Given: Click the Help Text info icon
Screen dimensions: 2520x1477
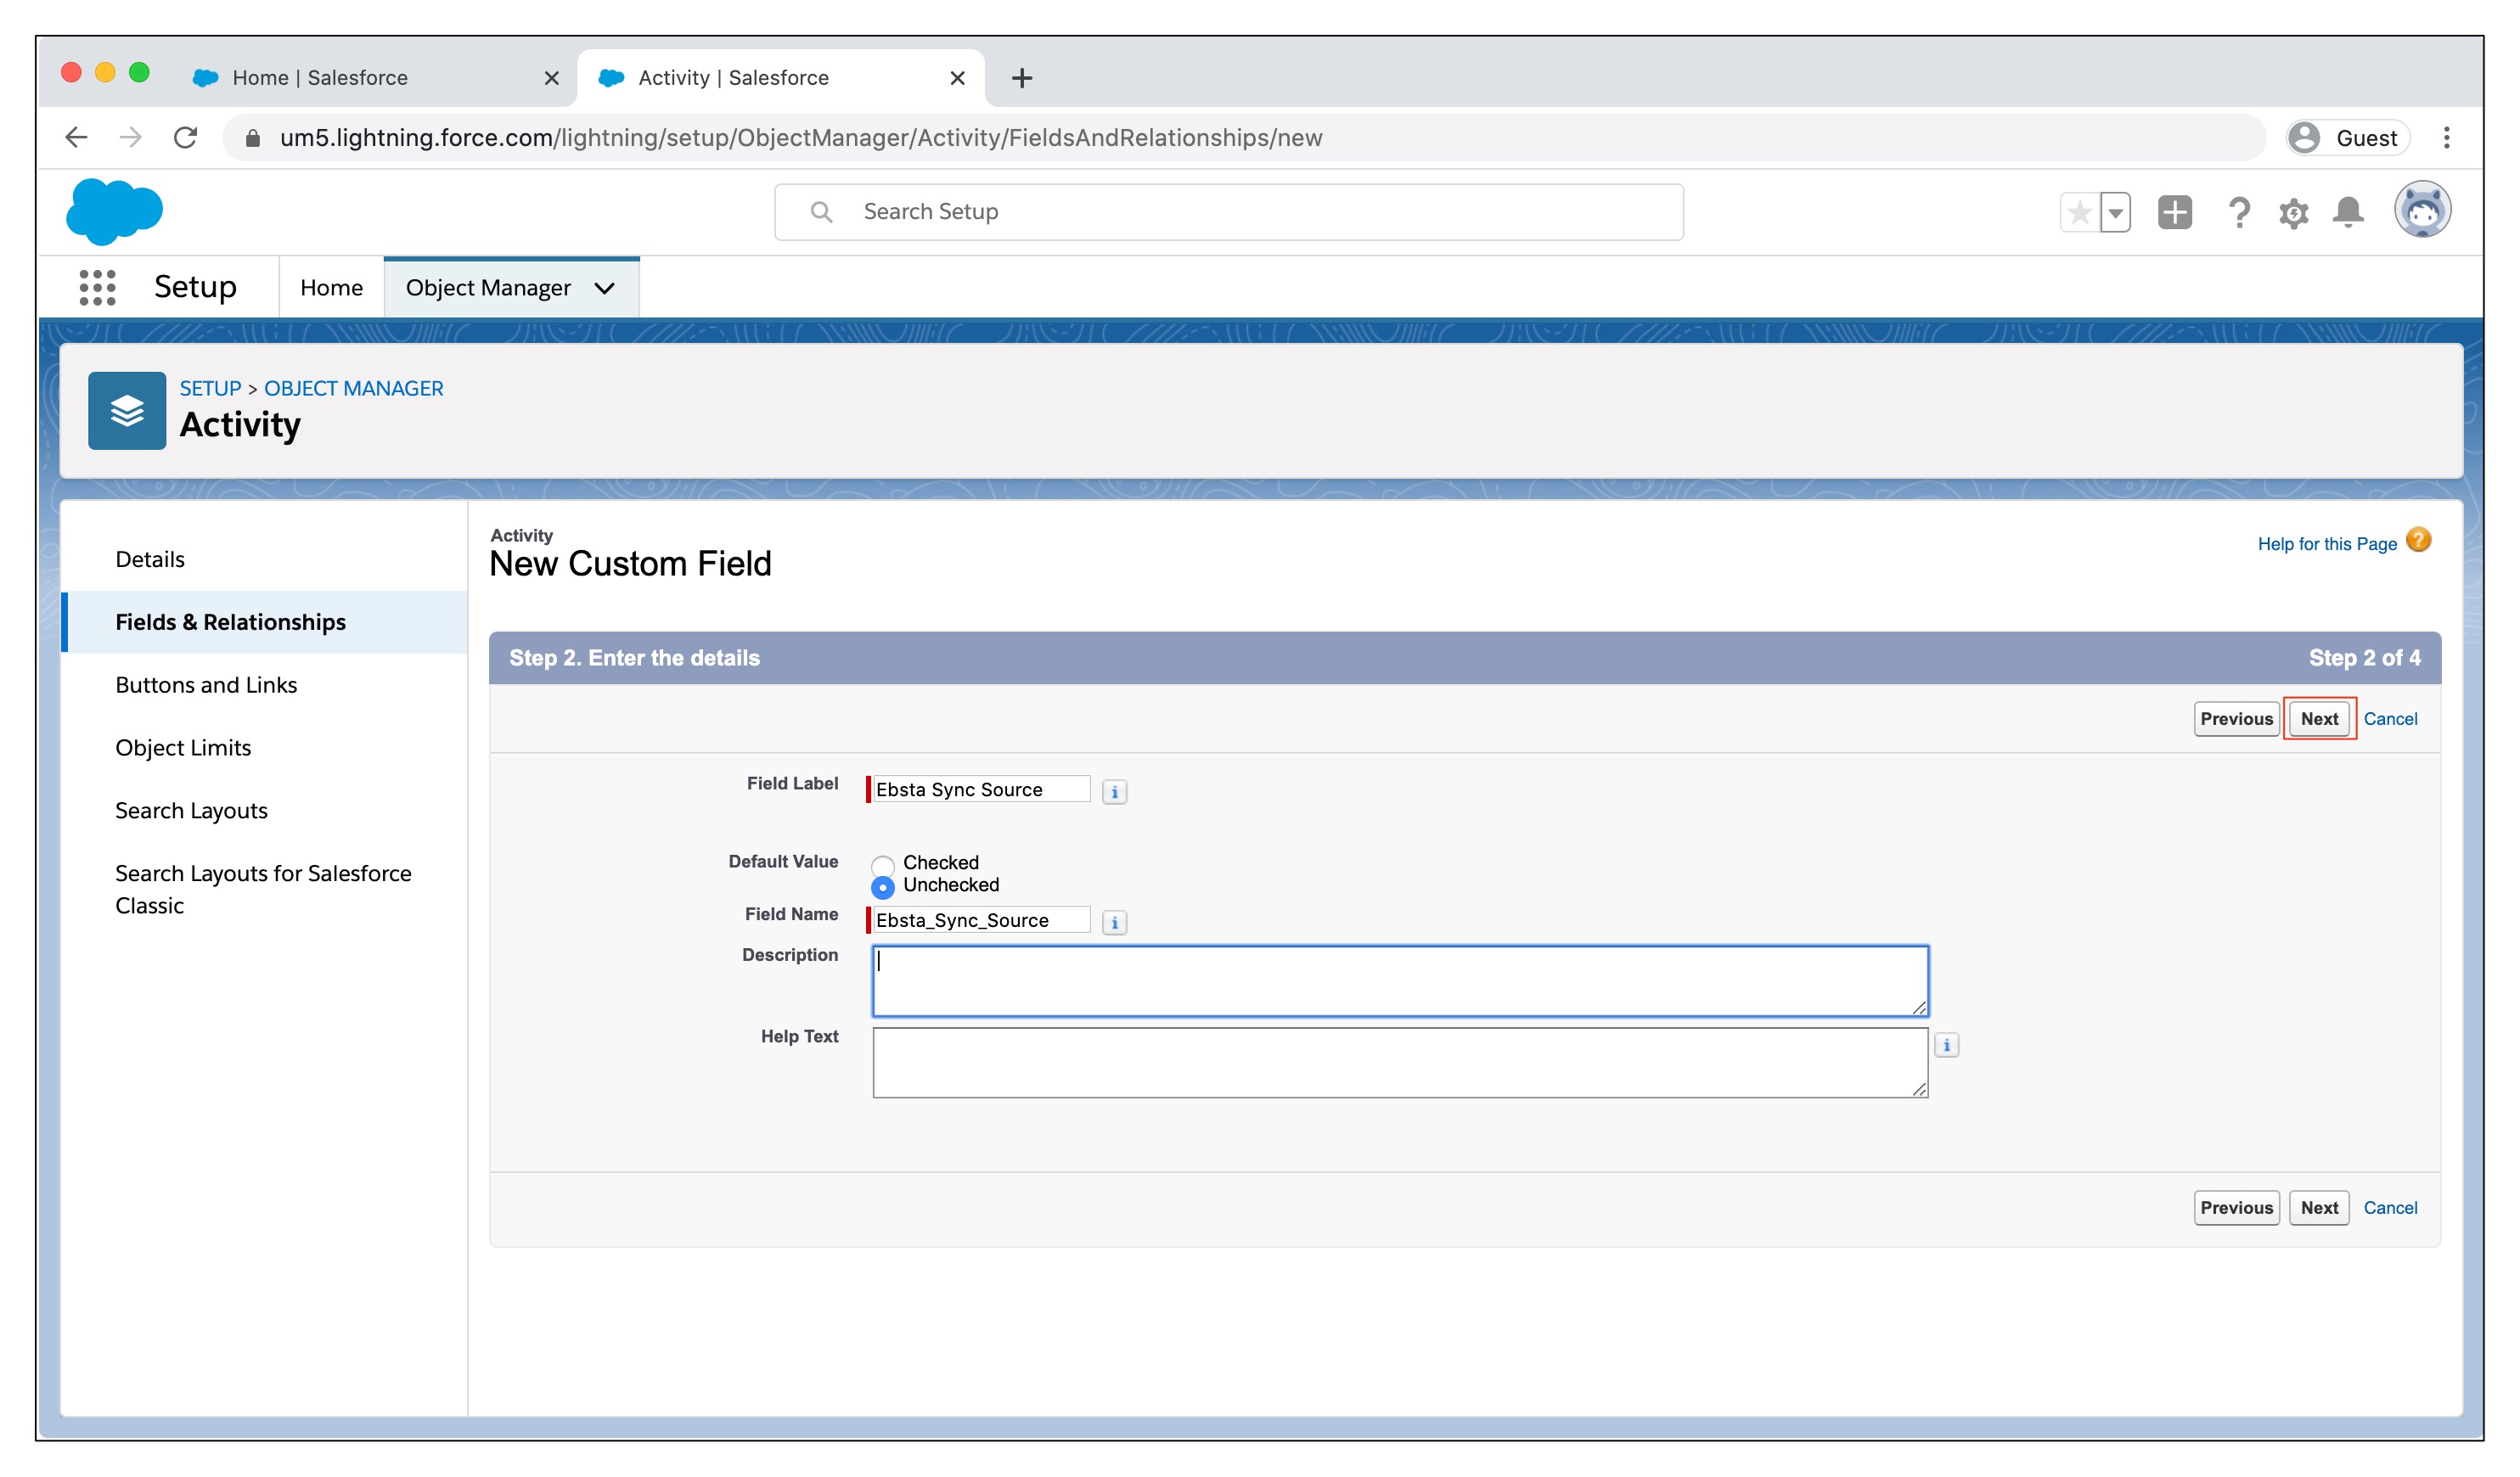Looking at the screenshot, I should point(1946,1046).
